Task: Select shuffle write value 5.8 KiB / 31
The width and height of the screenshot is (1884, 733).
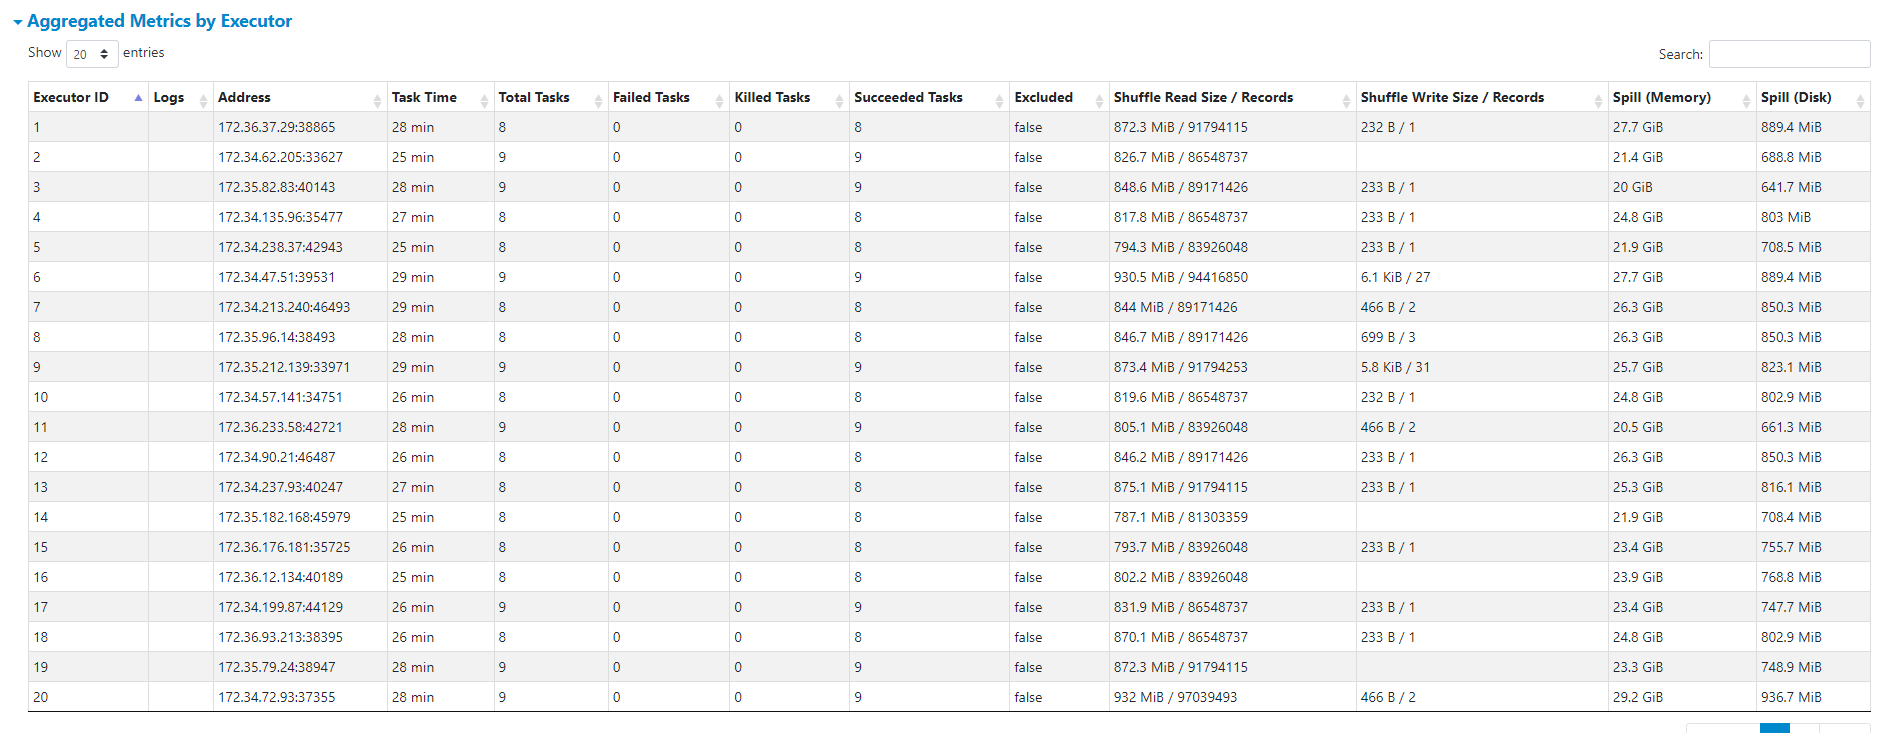Action: click(x=1395, y=367)
